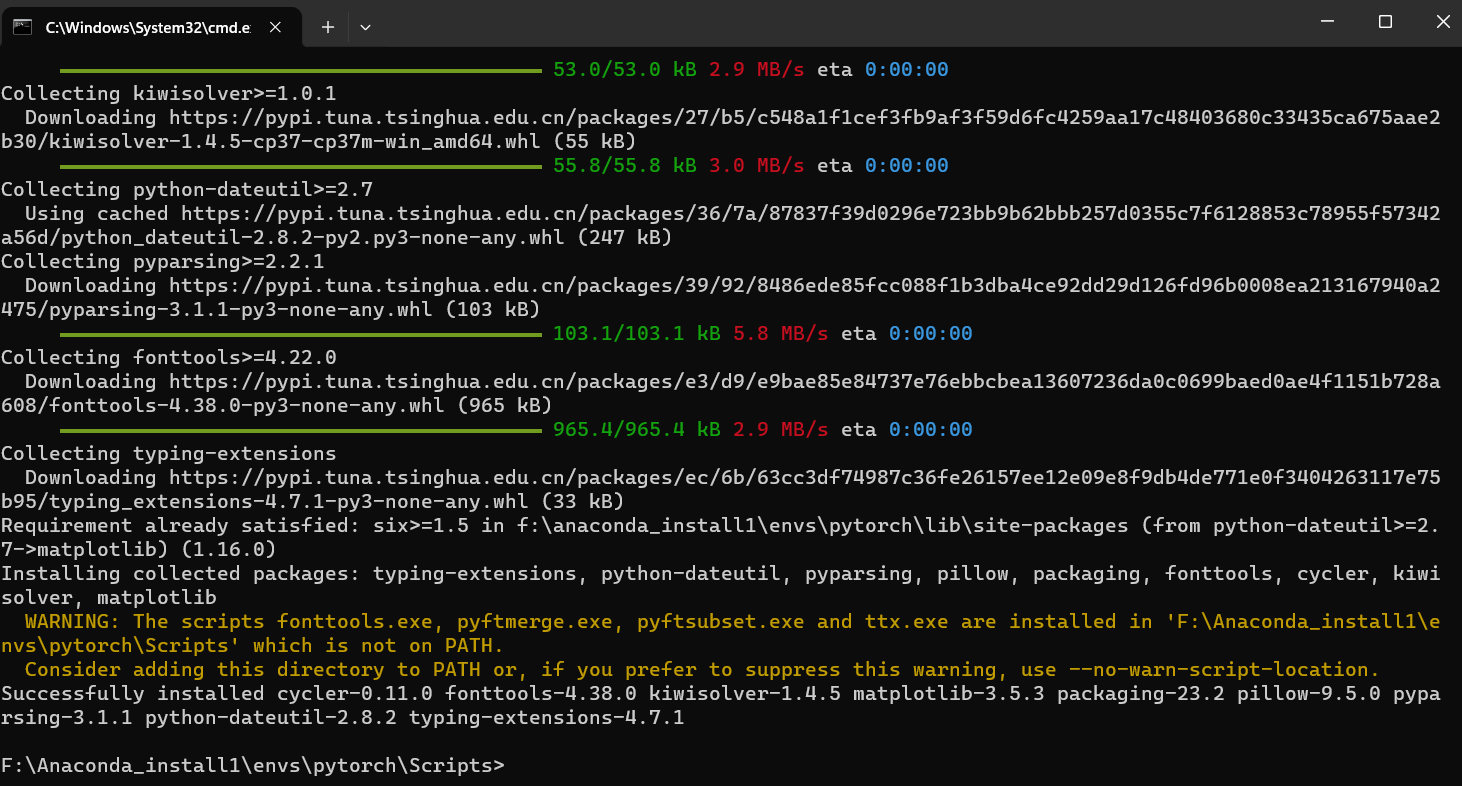Expand the new tab profile dropdown
This screenshot has height=786, width=1462.
coord(365,27)
